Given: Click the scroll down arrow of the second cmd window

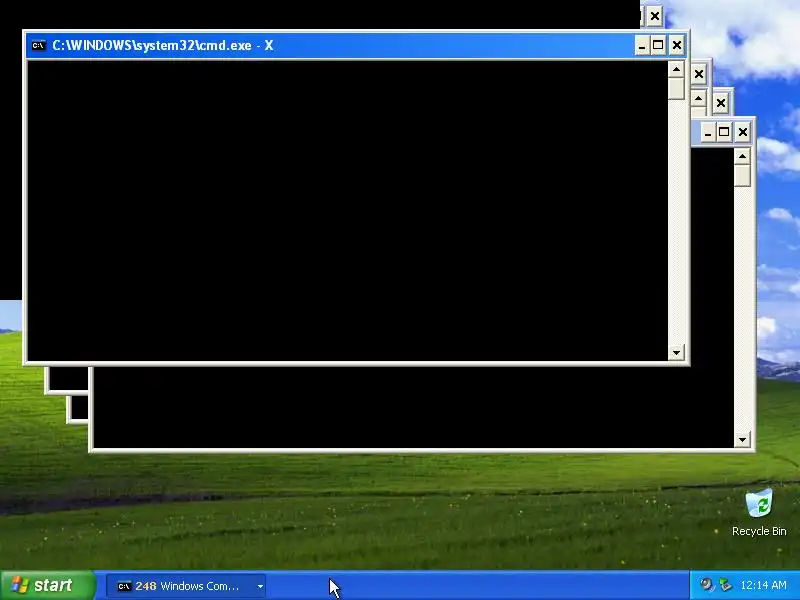Looking at the screenshot, I should [742, 439].
